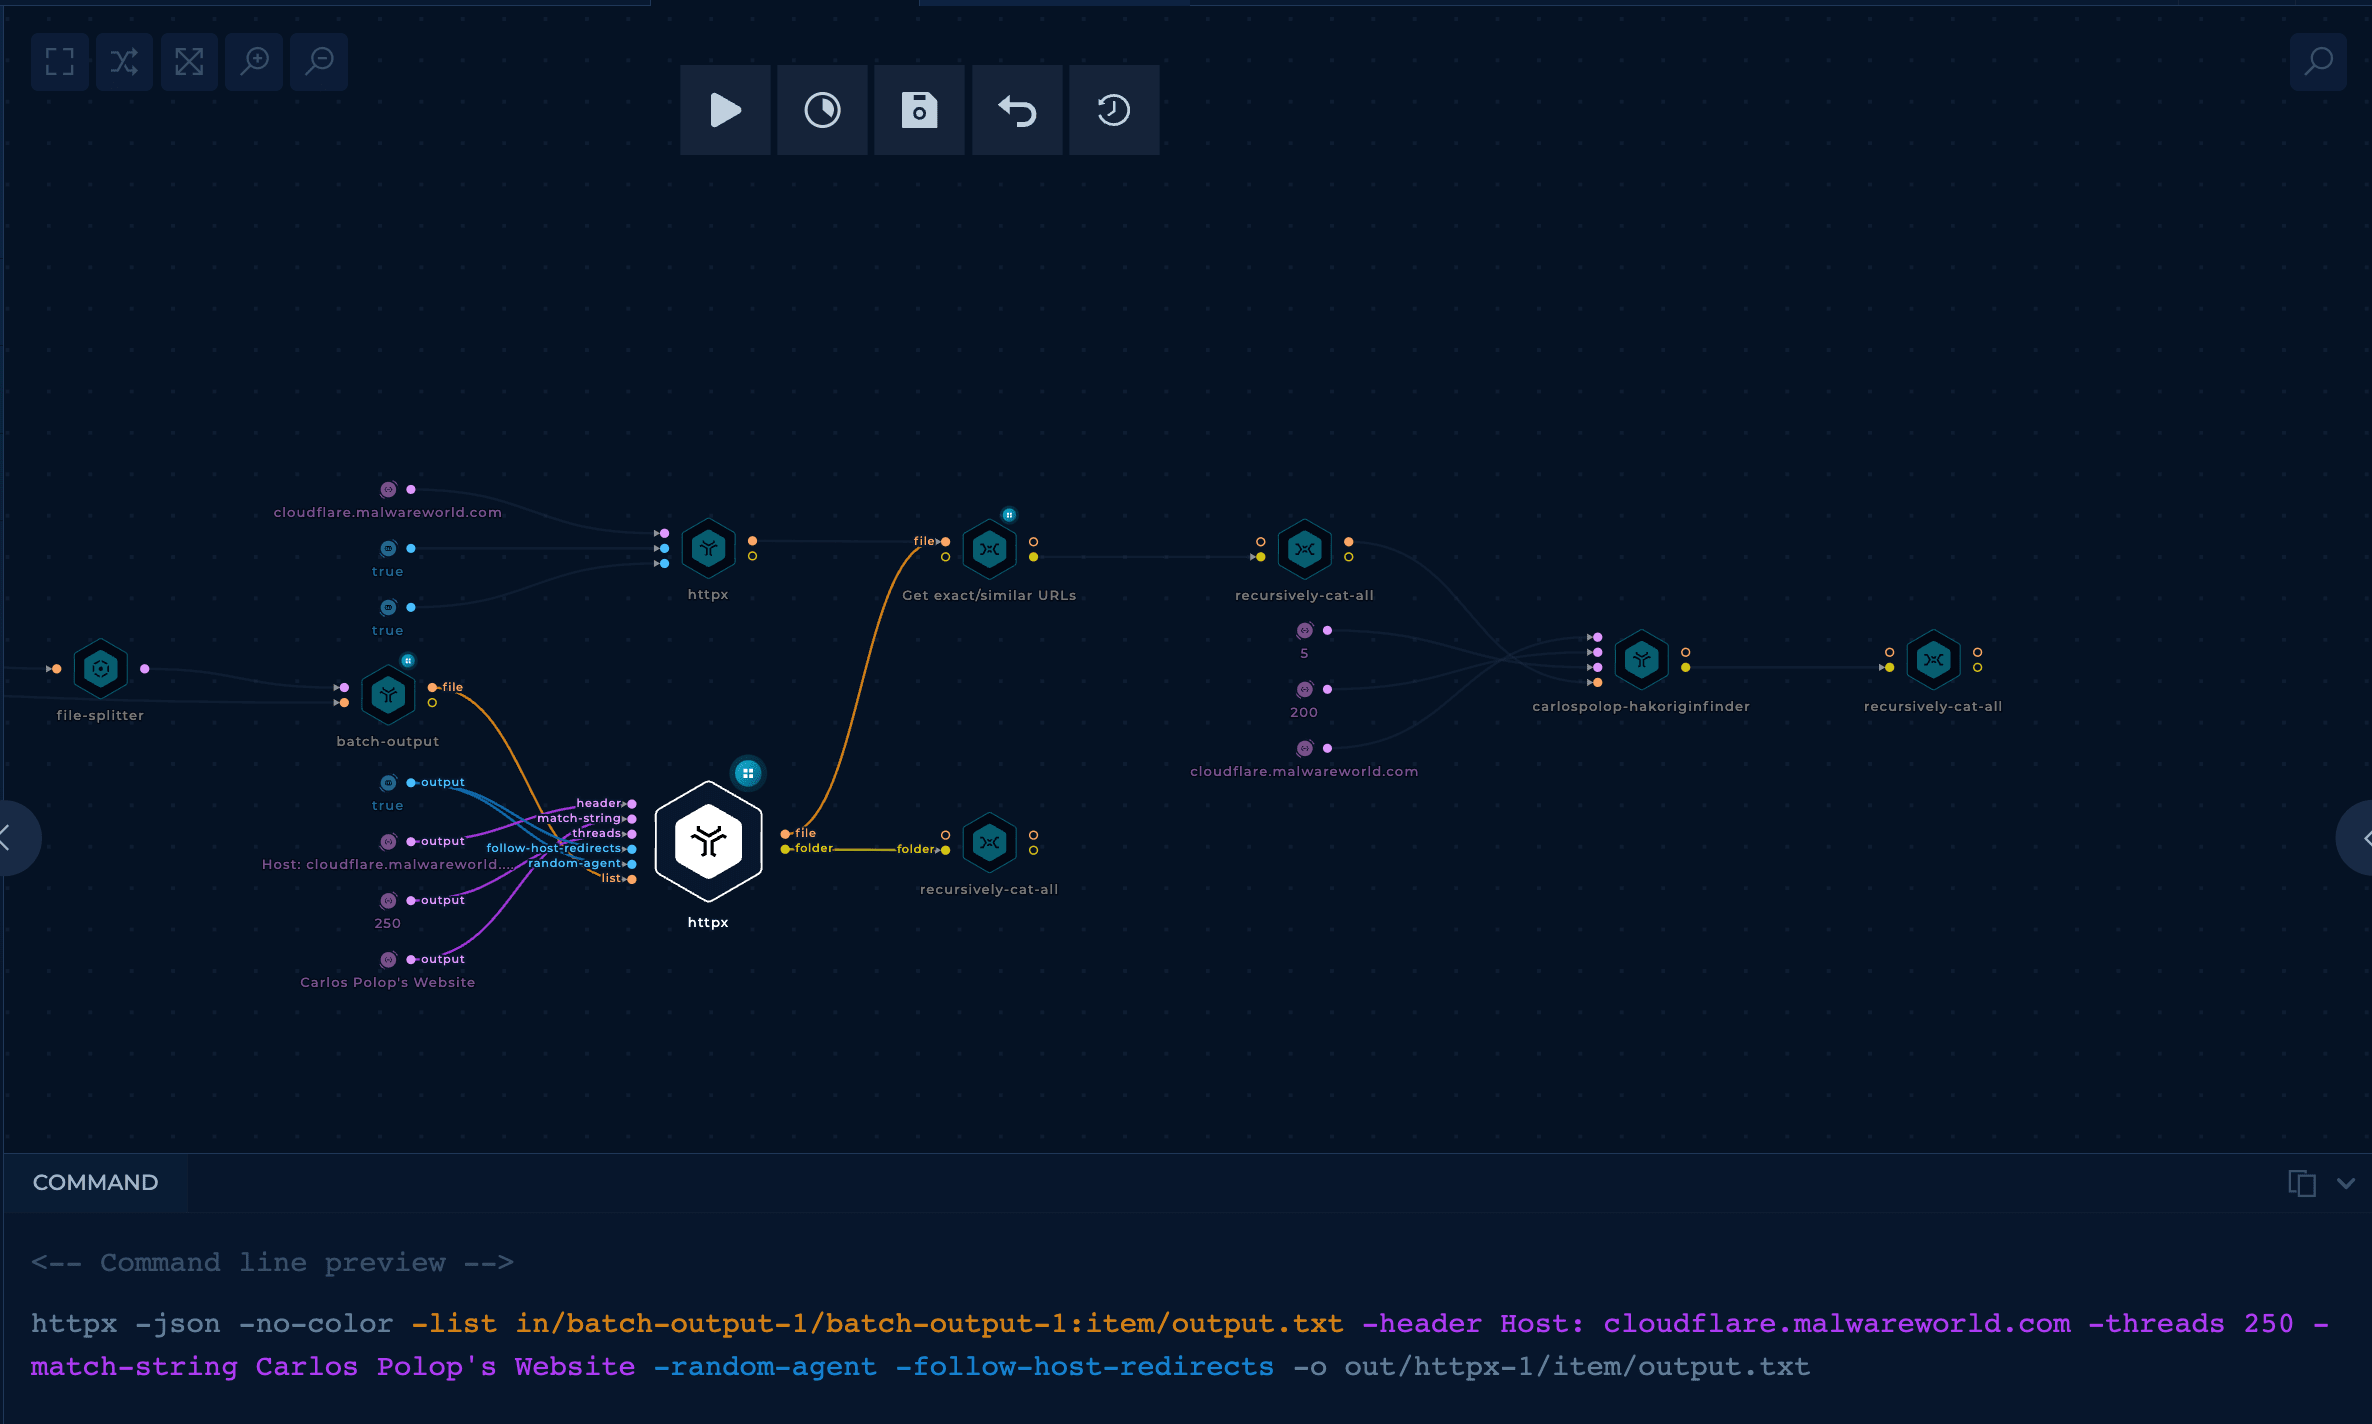Viewport: 2372px width, 1424px height.
Task: Select the Host: cloudflare.malwareworld string node
Action: click(388, 842)
